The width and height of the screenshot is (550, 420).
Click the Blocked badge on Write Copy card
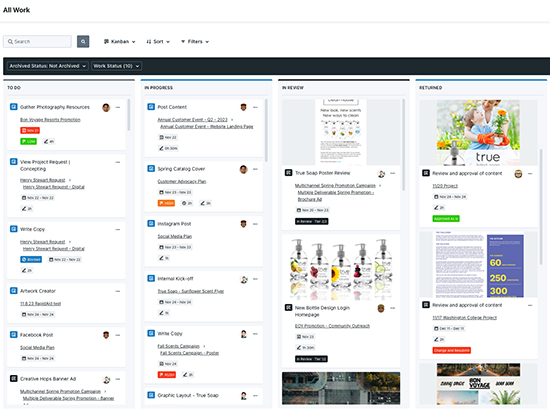coord(31,260)
